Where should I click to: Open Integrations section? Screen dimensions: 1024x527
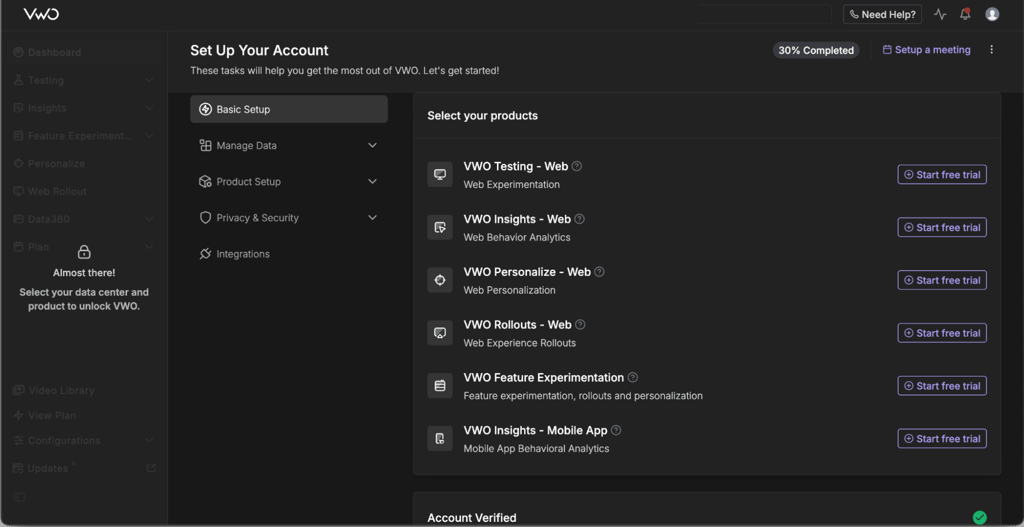tap(289, 254)
